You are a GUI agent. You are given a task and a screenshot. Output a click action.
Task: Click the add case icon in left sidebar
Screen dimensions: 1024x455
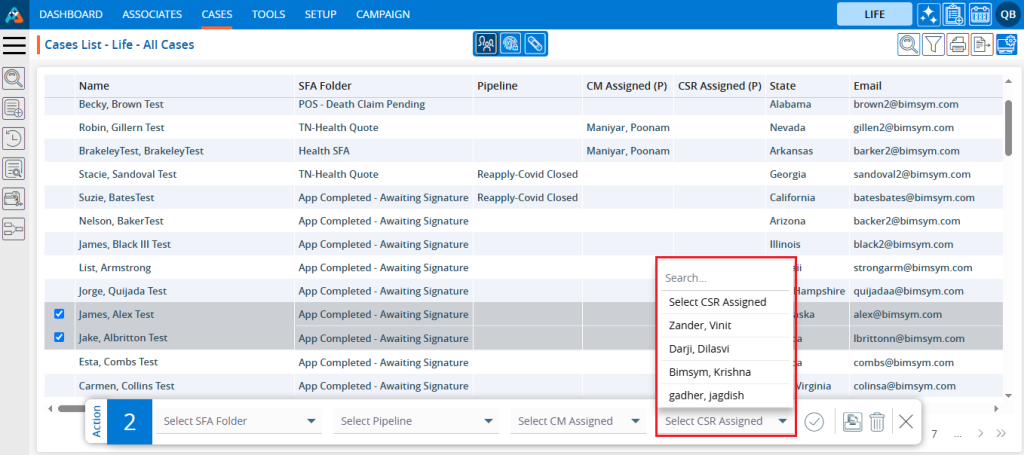pyautogui.click(x=14, y=109)
